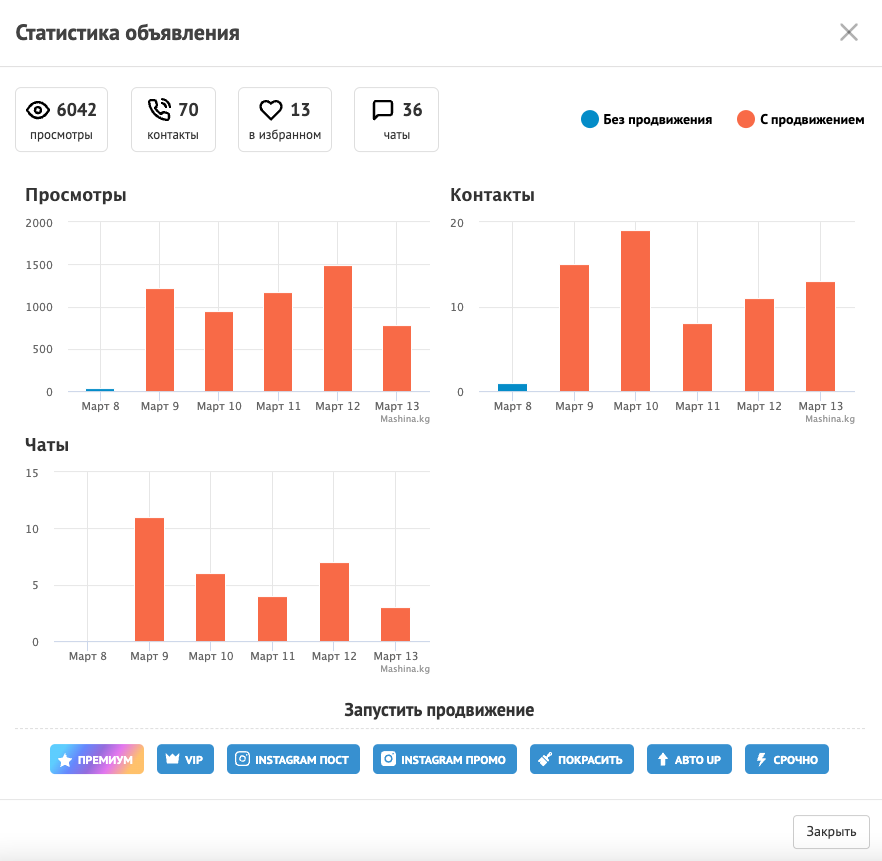
Task: Click the Март 11 bar in Контакты chart
Action: coord(698,357)
